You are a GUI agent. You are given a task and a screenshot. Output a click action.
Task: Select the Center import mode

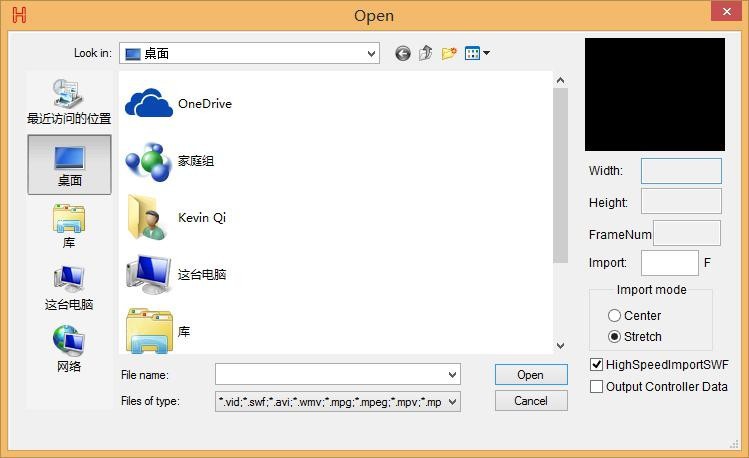[x=614, y=316]
